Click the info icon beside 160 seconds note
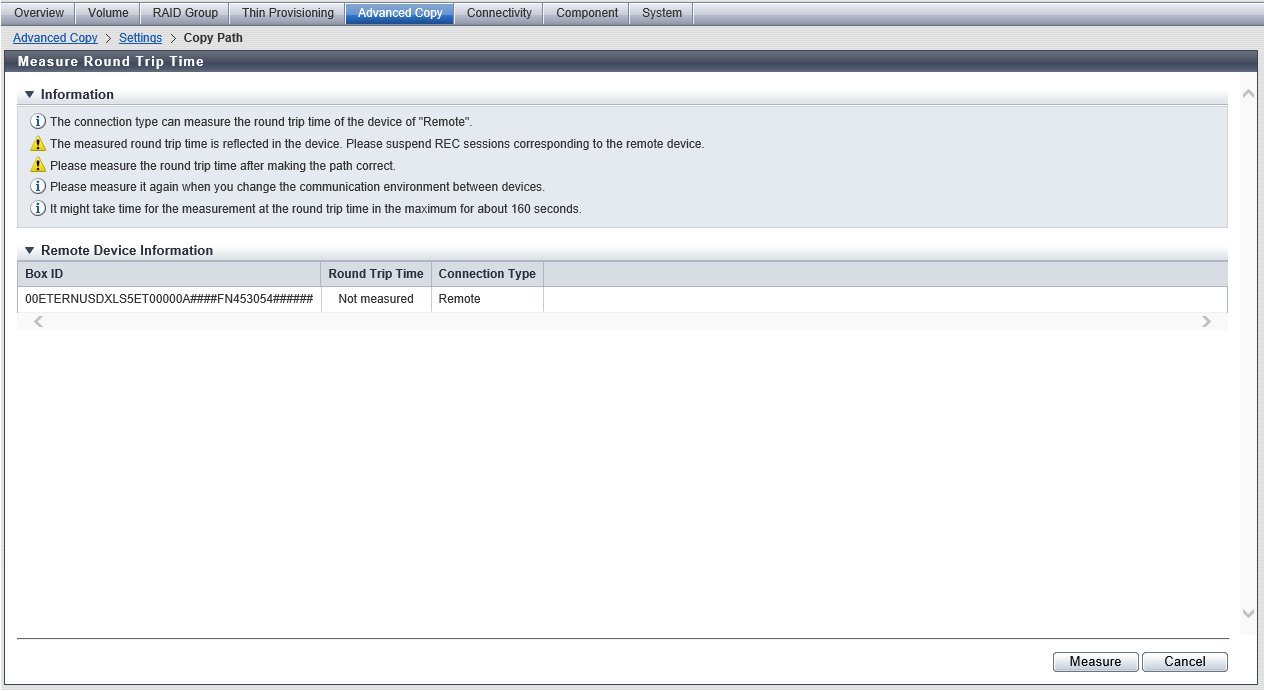This screenshot has width=1264, height=691. tap(38, 209)
